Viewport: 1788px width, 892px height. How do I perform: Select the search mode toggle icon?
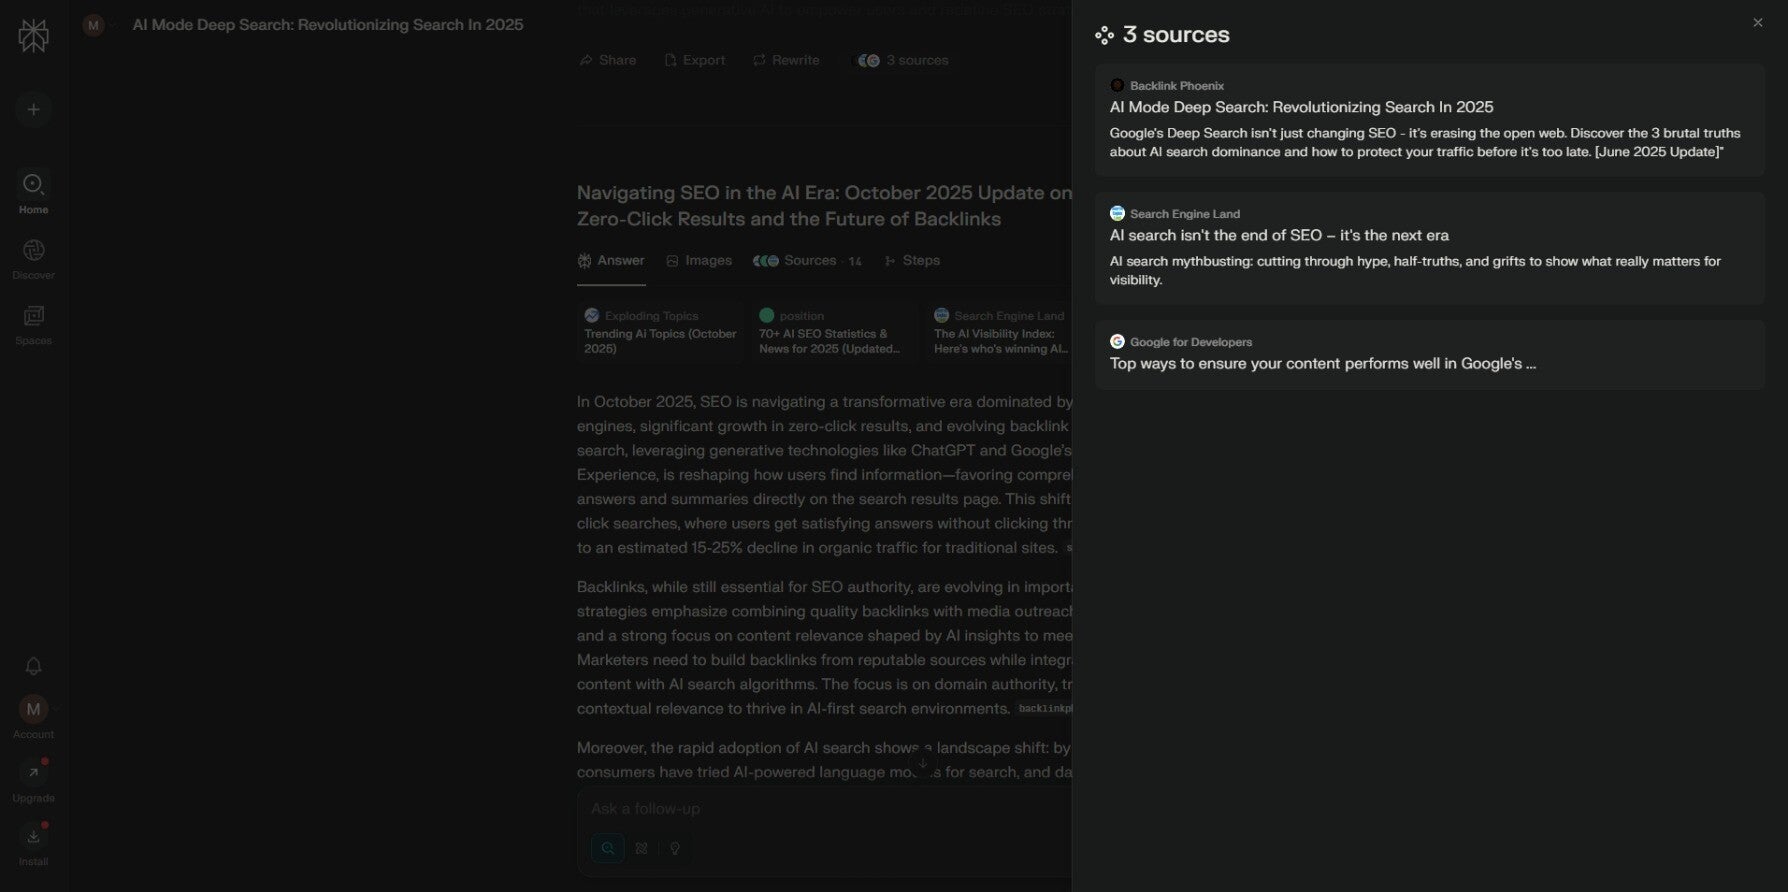tap(608, 849)
